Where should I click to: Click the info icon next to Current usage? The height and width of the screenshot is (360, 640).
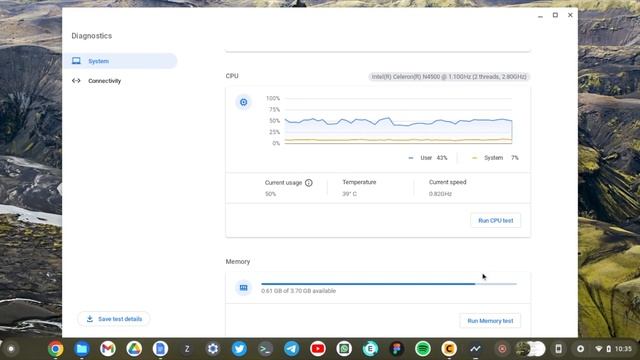click(x=309, y=183)
